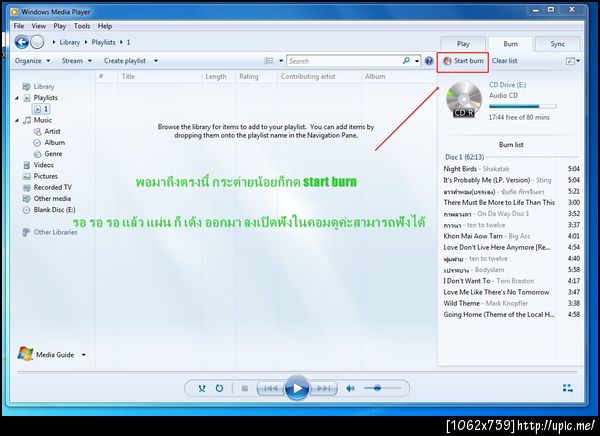Open the Create playlist dropdown arrow
600x436 pixels.
[156, 60]
